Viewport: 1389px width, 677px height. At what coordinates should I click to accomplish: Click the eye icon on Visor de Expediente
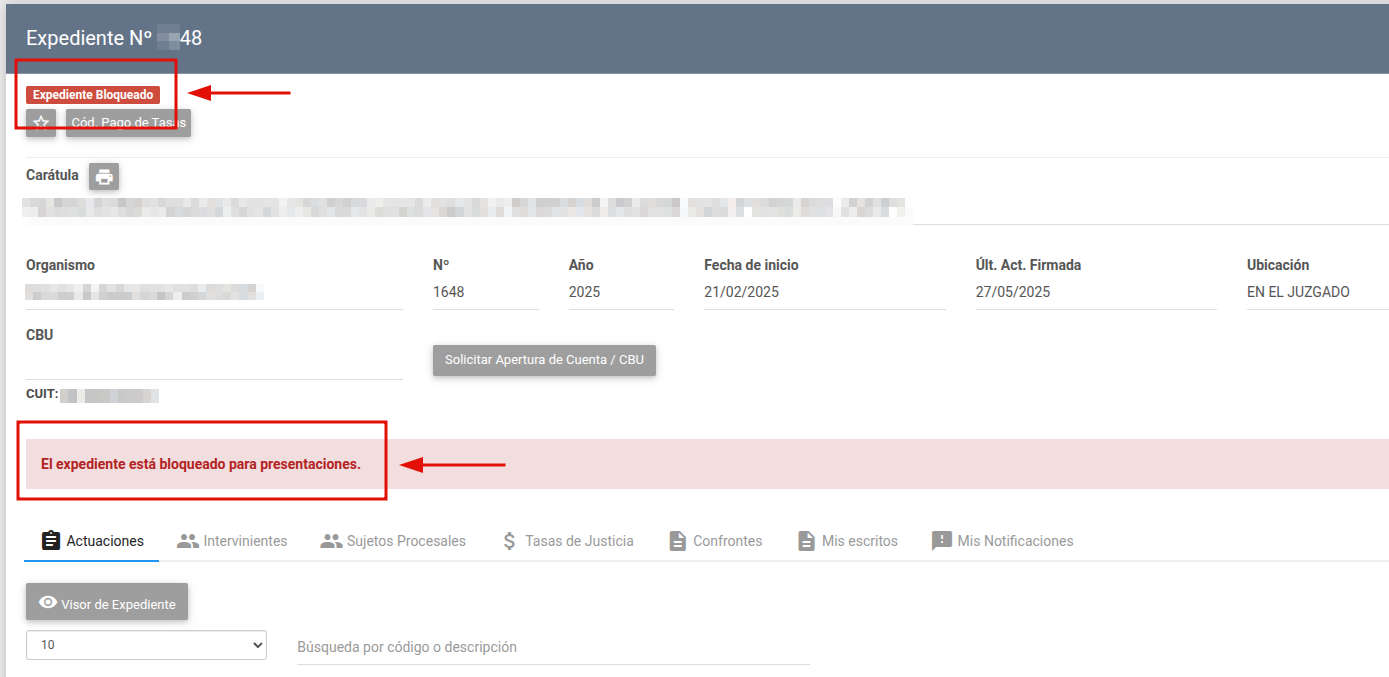[x=47, y=603]
